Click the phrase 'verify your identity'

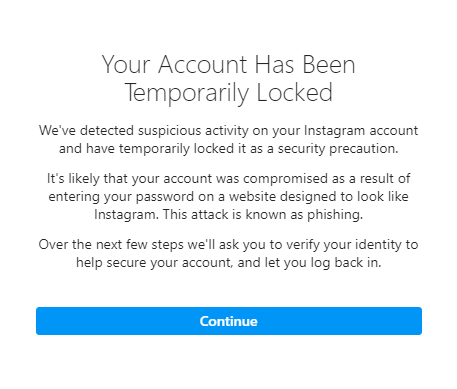click(344, 245)
